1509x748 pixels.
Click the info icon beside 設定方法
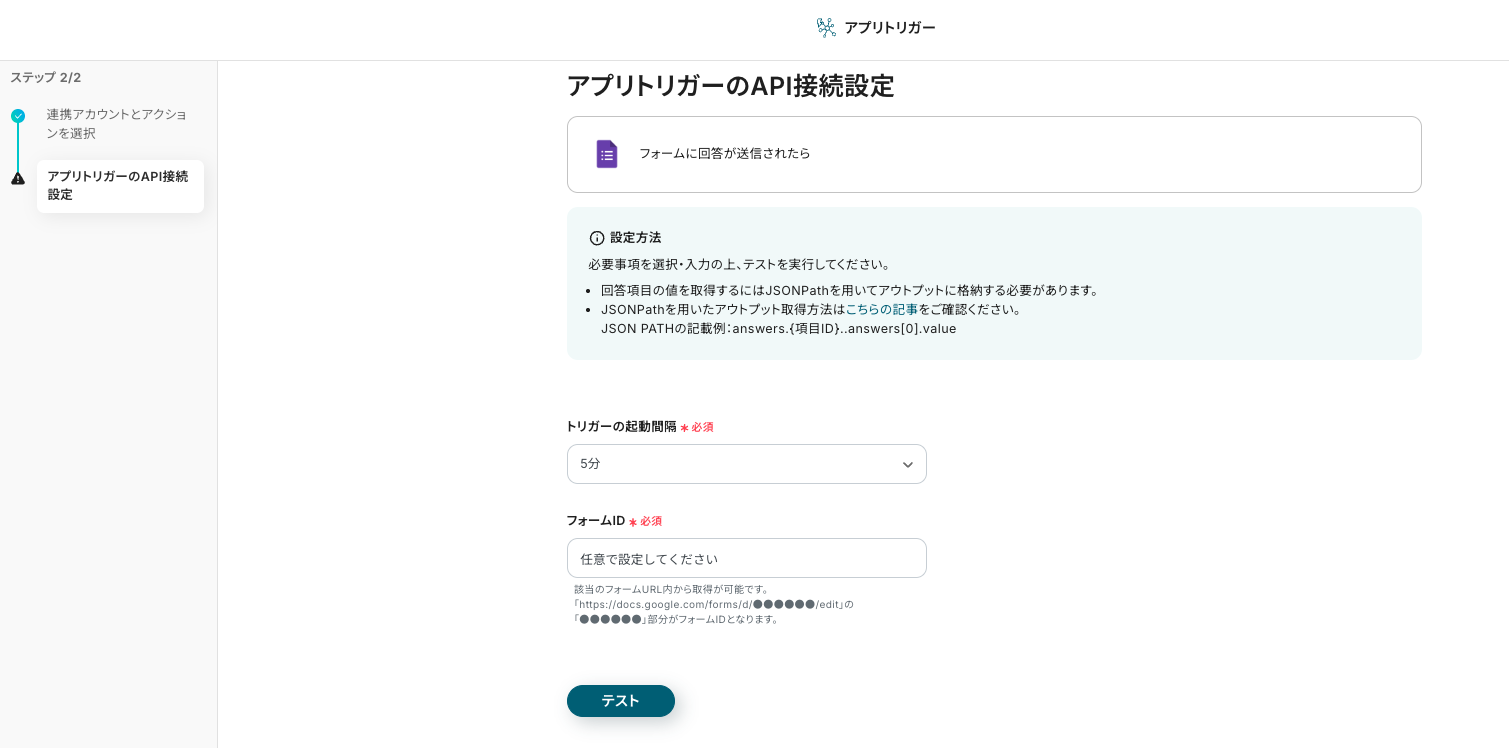(597, 238)
